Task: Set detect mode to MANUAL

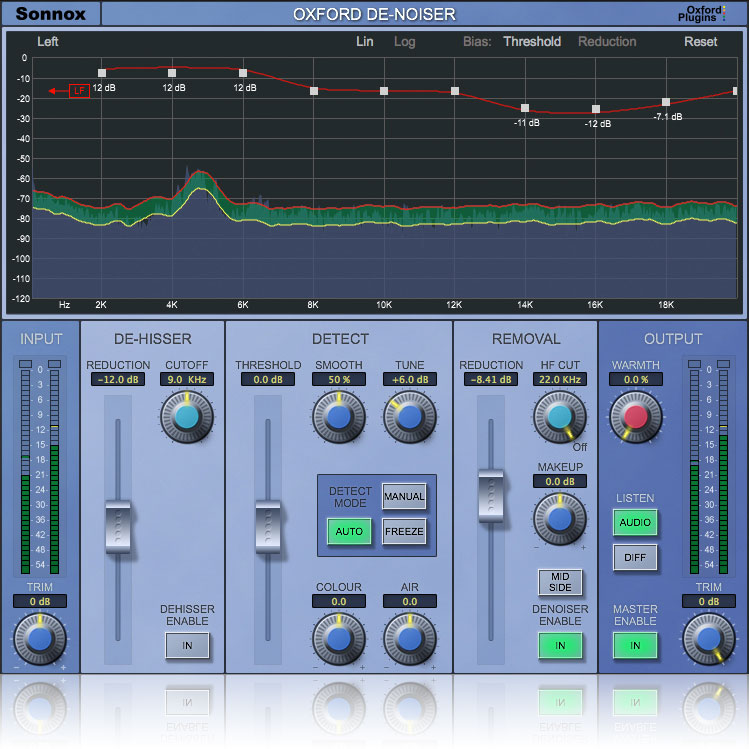Action: point(404,497)
